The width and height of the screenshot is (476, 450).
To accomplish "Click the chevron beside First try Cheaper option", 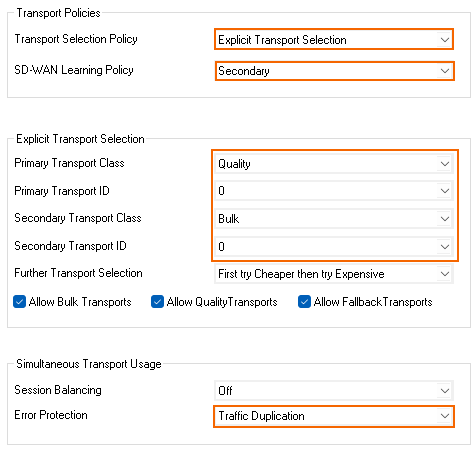I will point(445,274).
